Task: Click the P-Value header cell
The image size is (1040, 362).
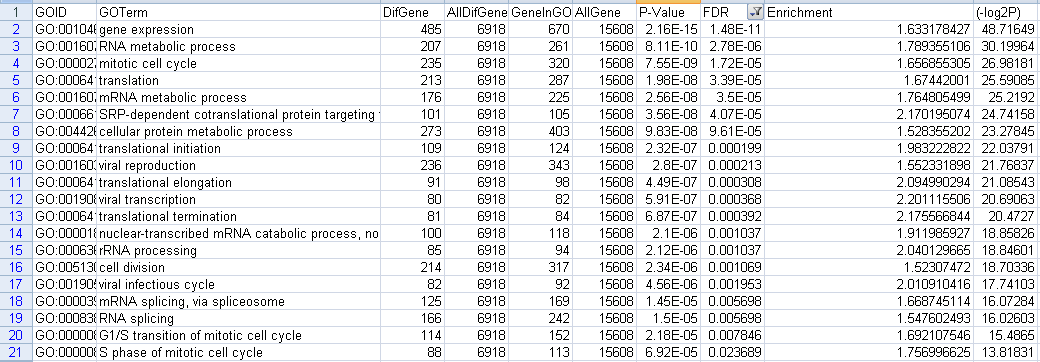Action: click(668, 12)
